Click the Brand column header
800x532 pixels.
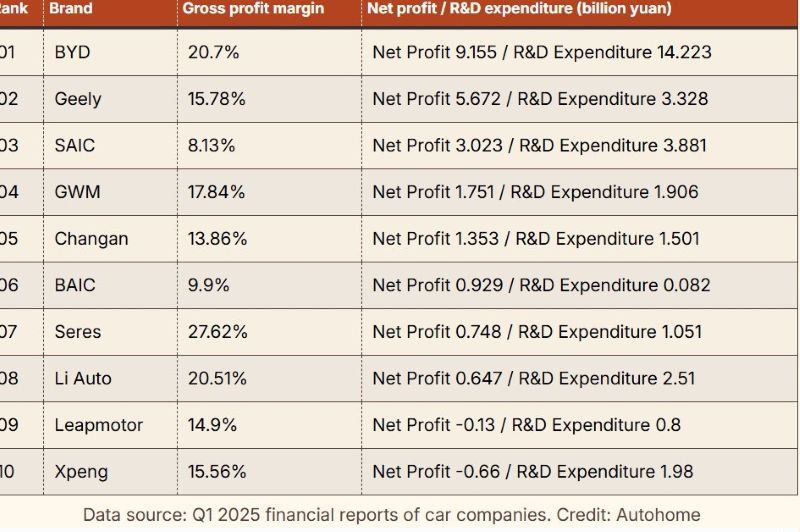(71, 9)
